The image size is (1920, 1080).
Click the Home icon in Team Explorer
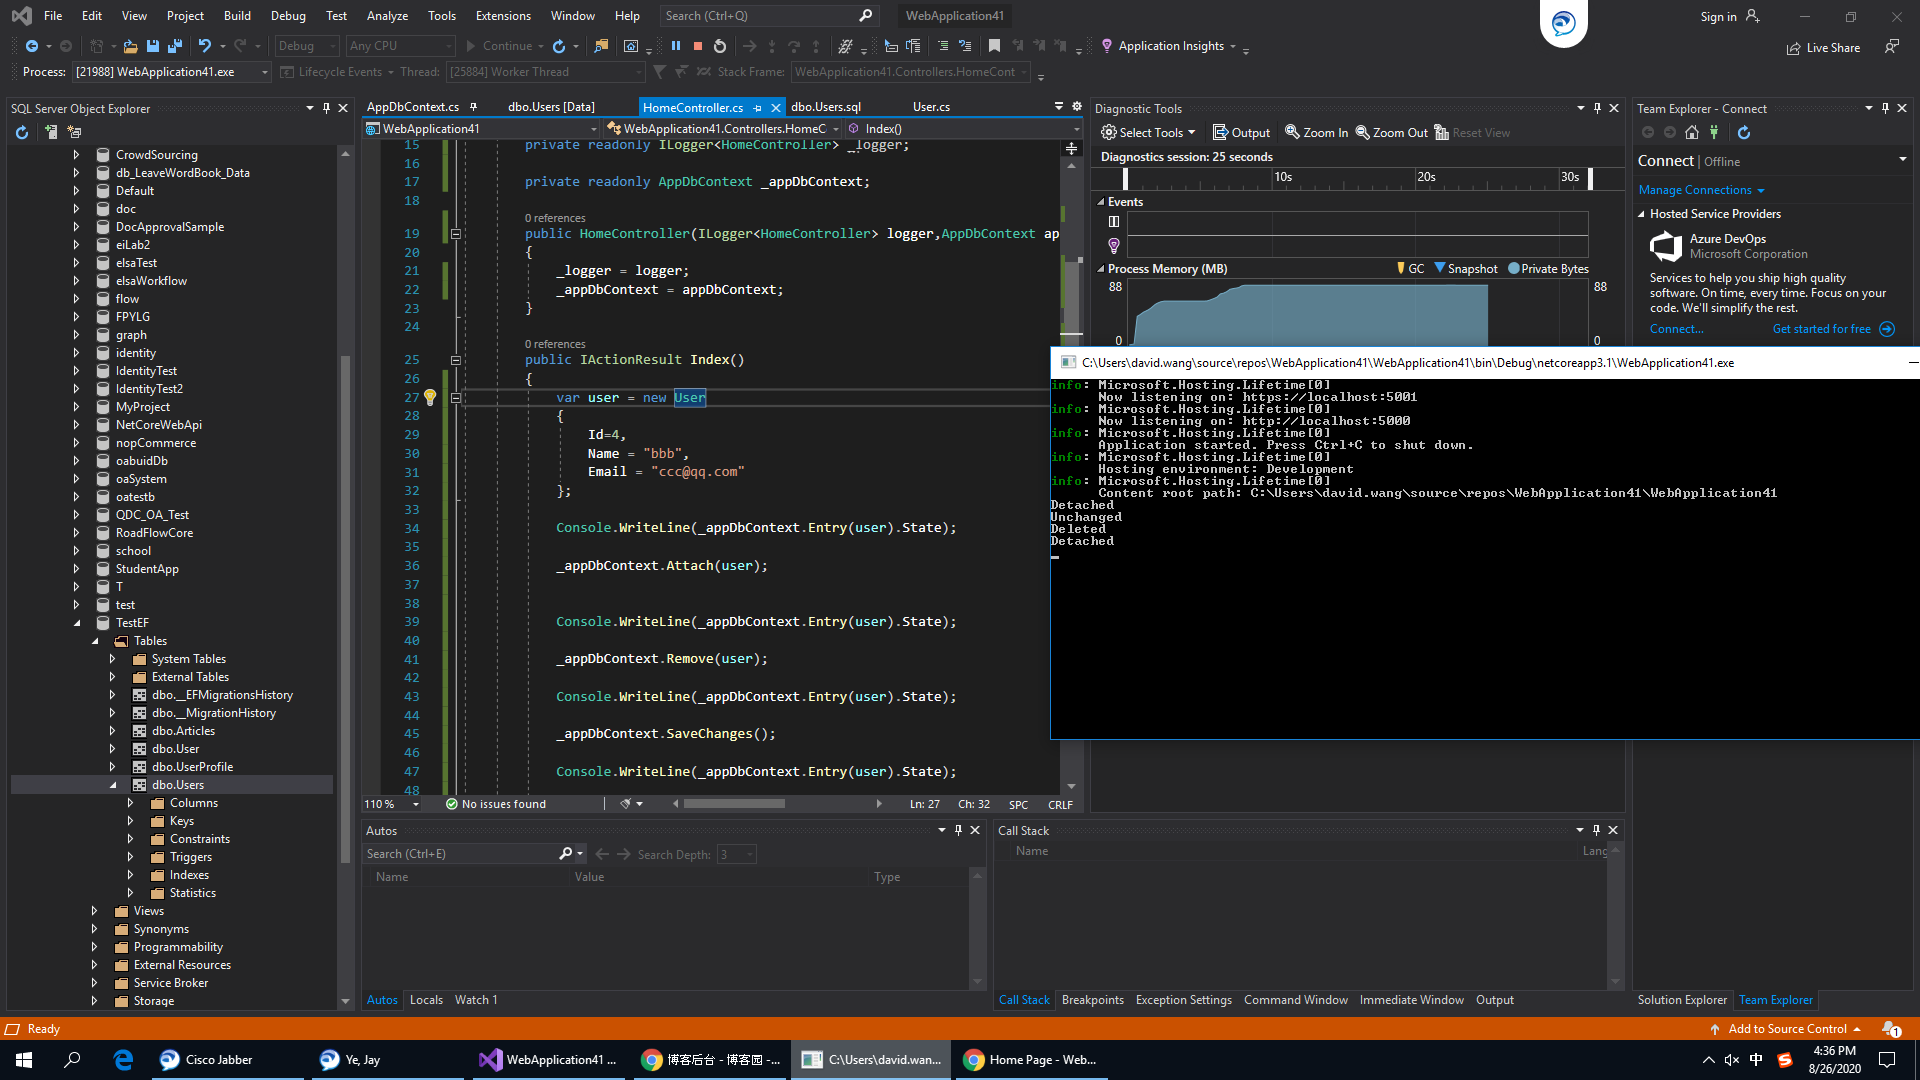[x=1692, y=132]
